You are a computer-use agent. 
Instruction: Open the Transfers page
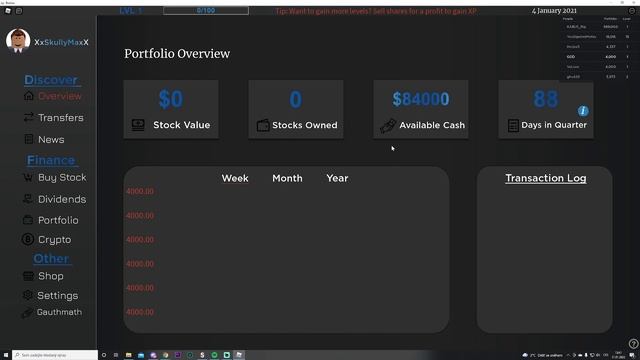coord(60,118)
